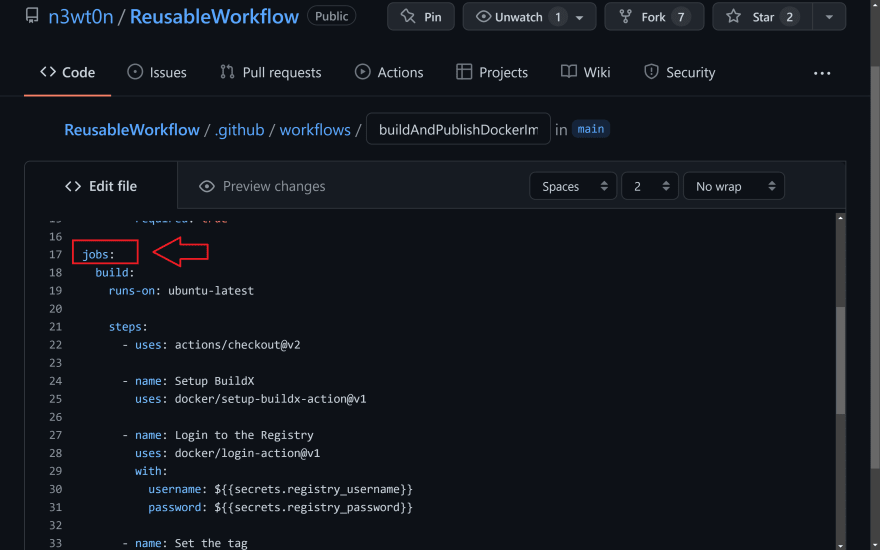Click the with: line

click(151, 471)
